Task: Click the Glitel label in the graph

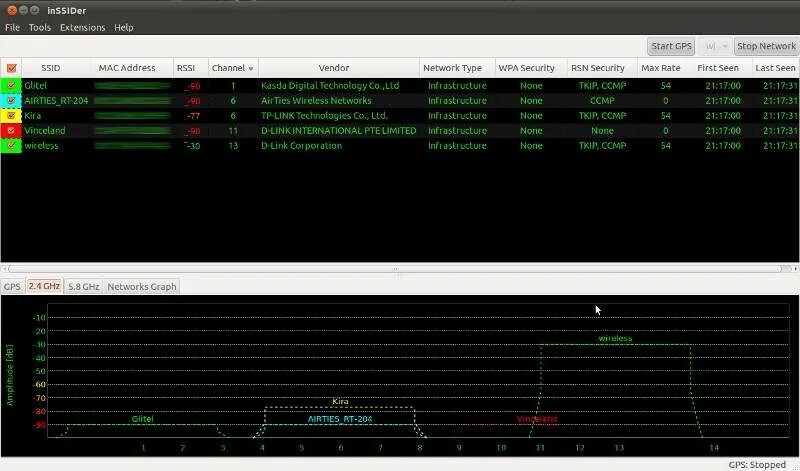Action: pos(142,419)
